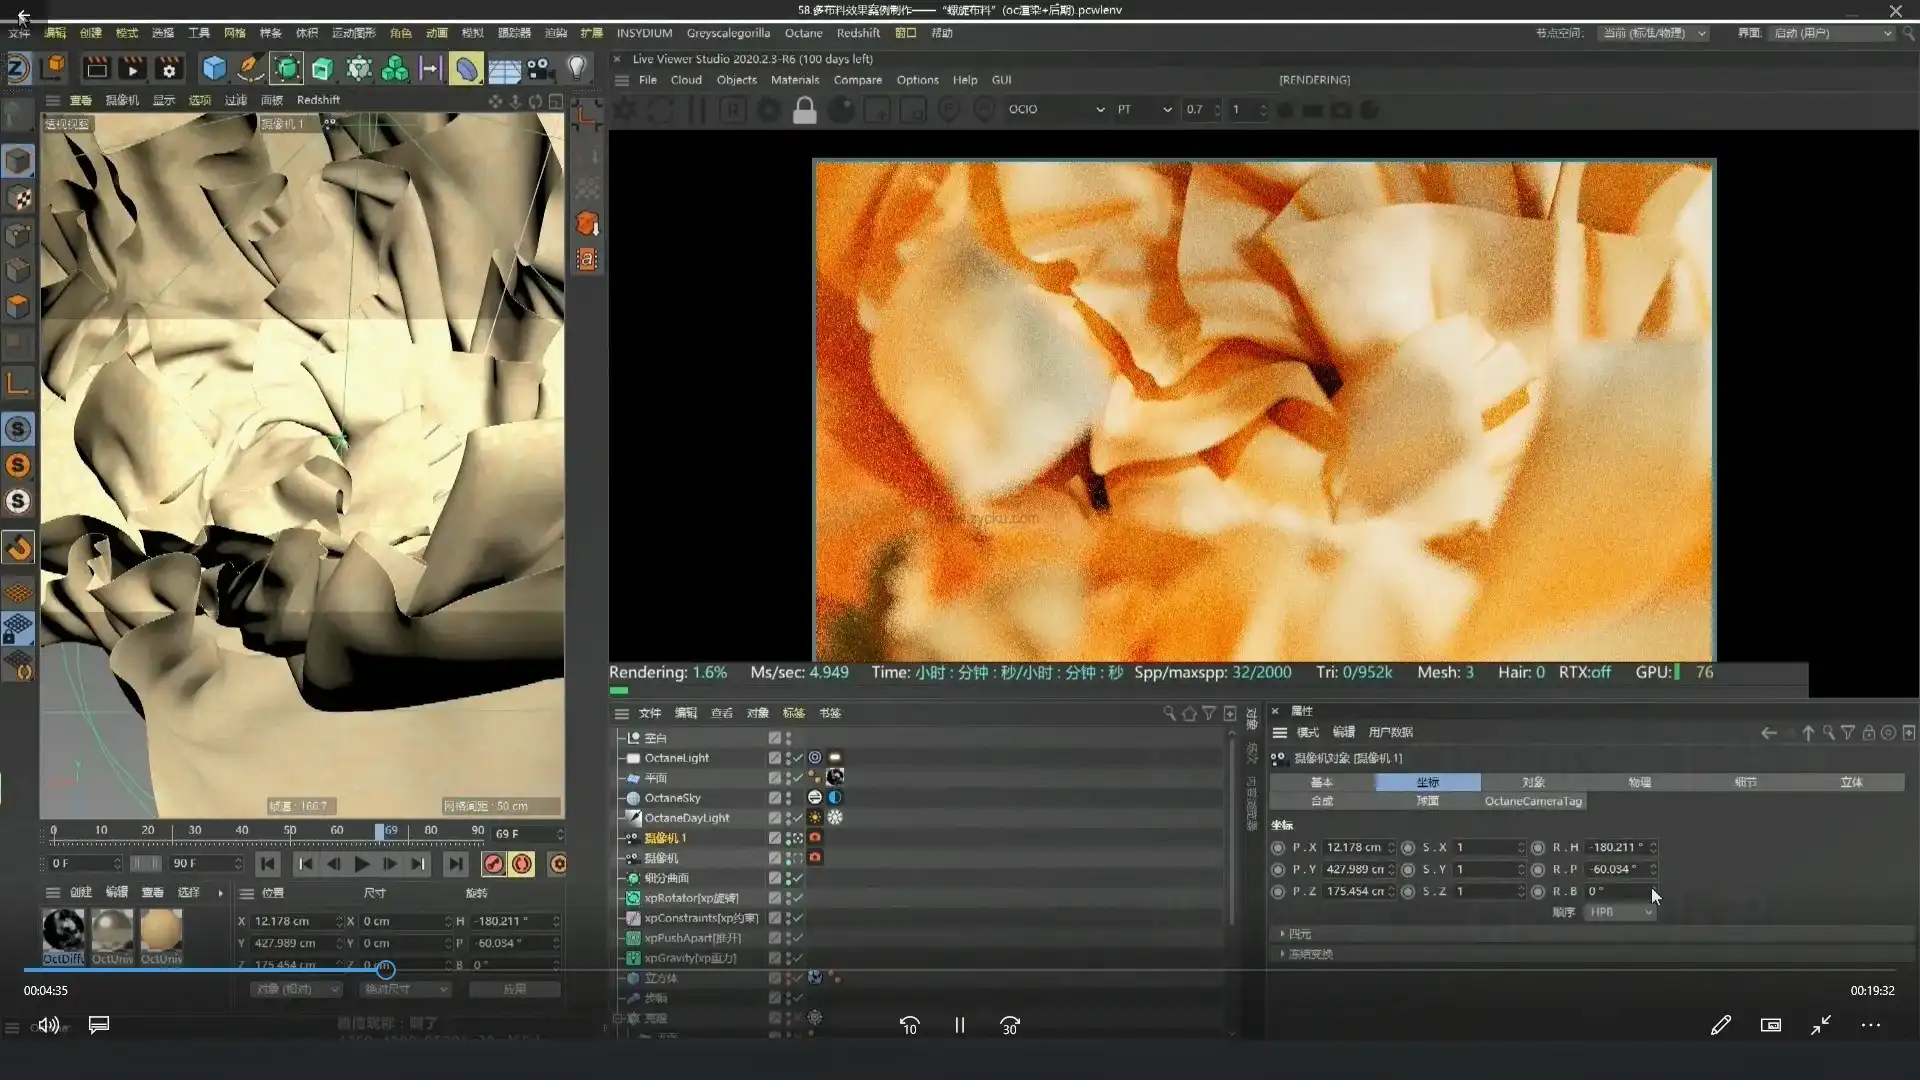Open render settings via the gear clapperboard icon
The width and height of the screenshot is (1920, 1080).
pos(168,67)
